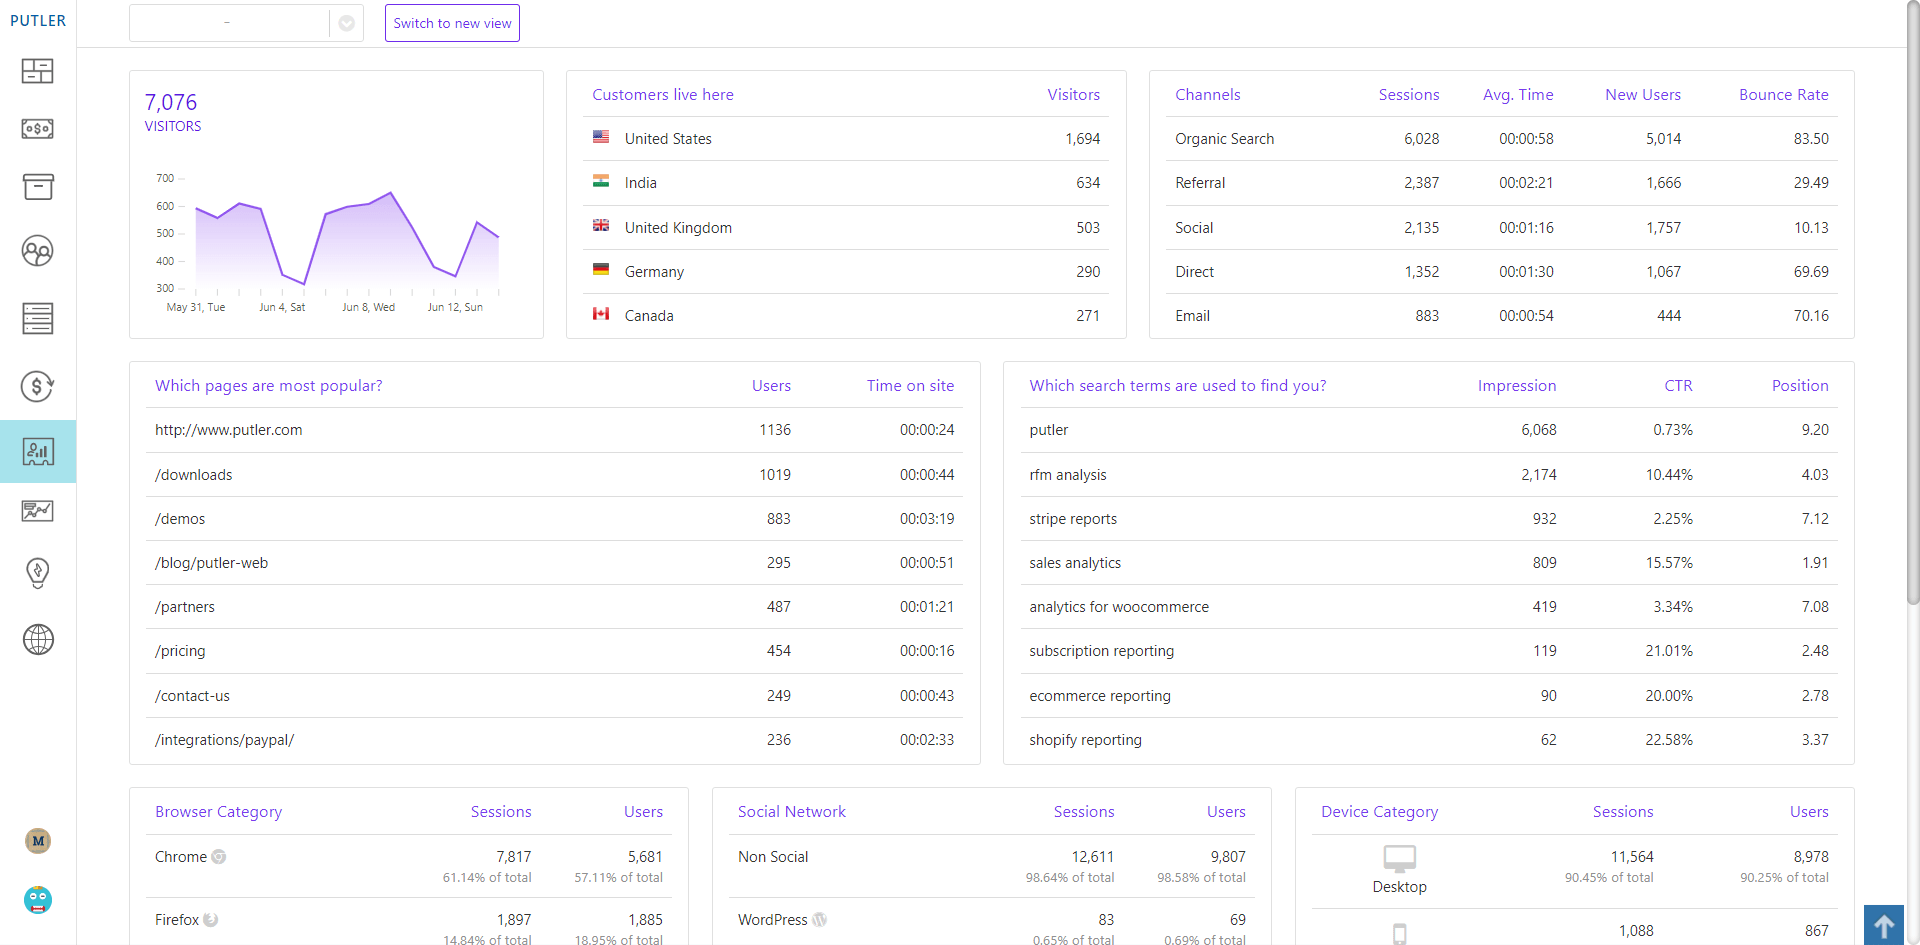This screenshot has width=1920, height=945.
Task: Click 'Switch to new view' button
Action: click(x=452, y=23)
